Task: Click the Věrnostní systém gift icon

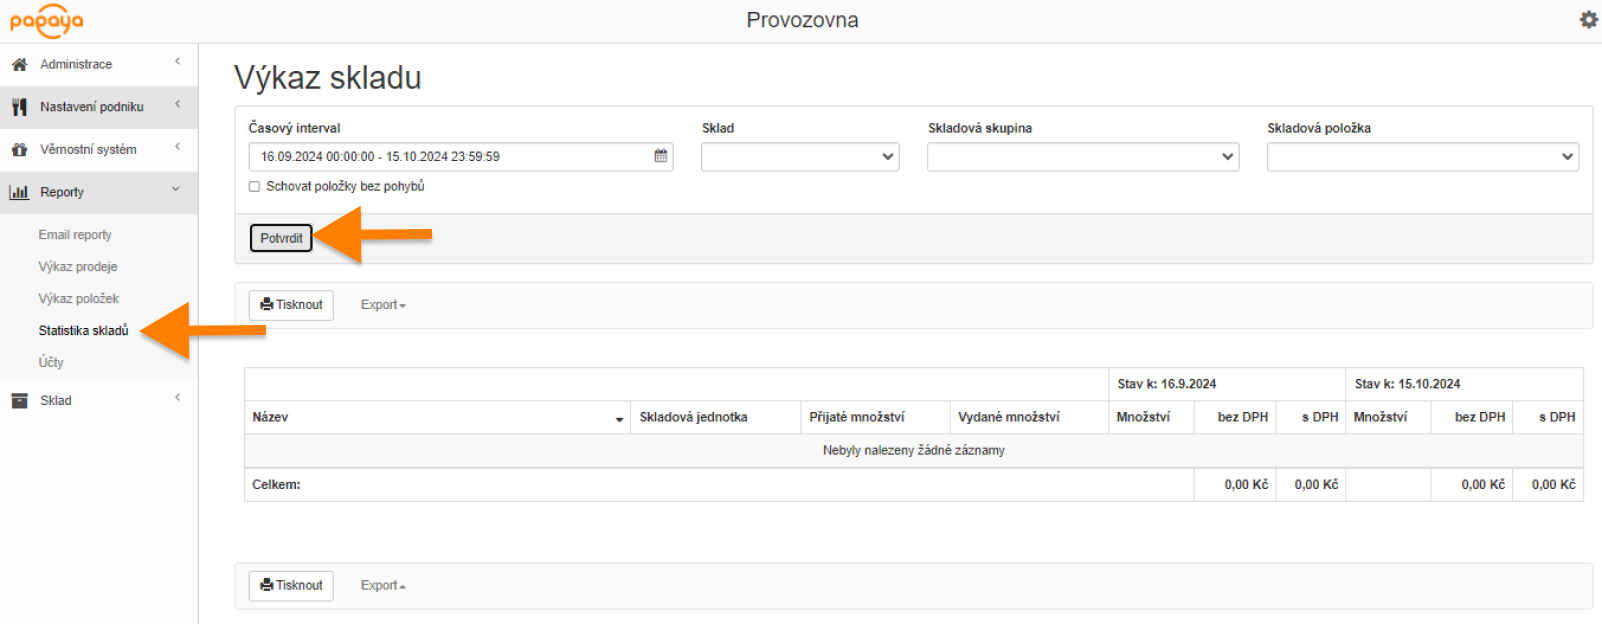Action: [x=19, y=150]
